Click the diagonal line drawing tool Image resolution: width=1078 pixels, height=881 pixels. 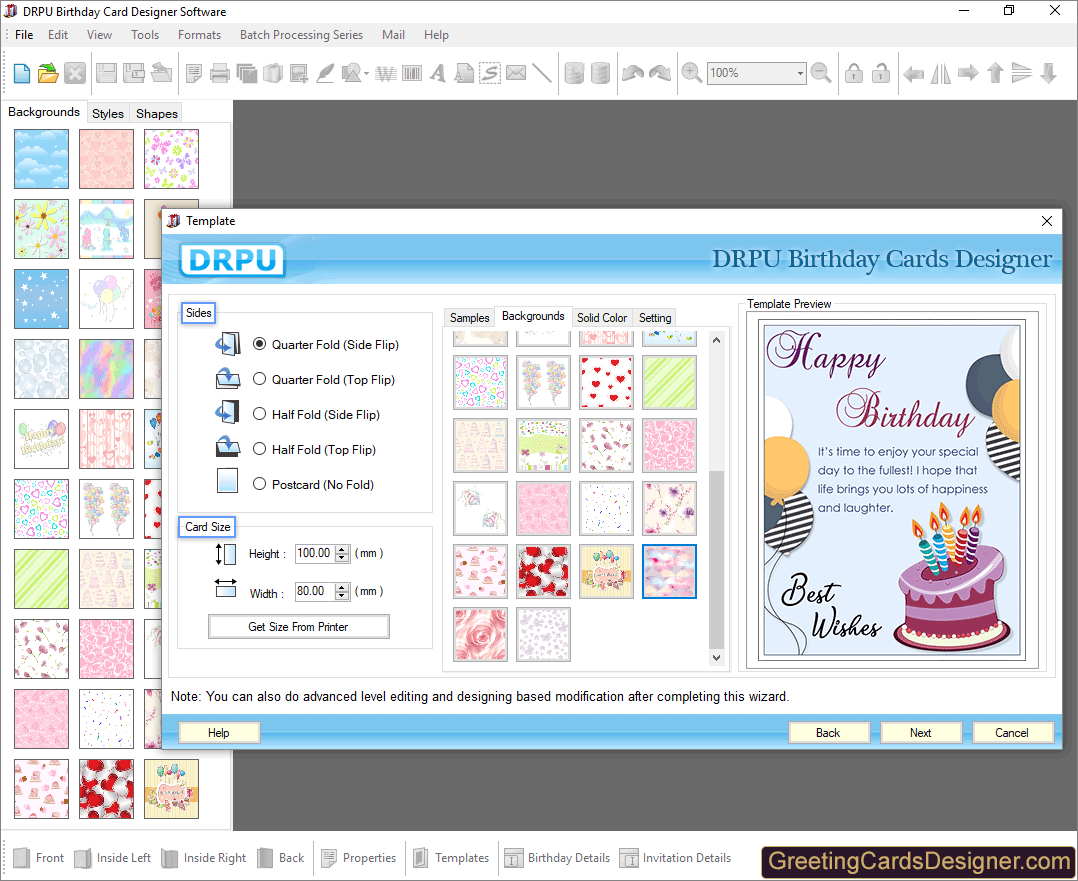(542, 73)
